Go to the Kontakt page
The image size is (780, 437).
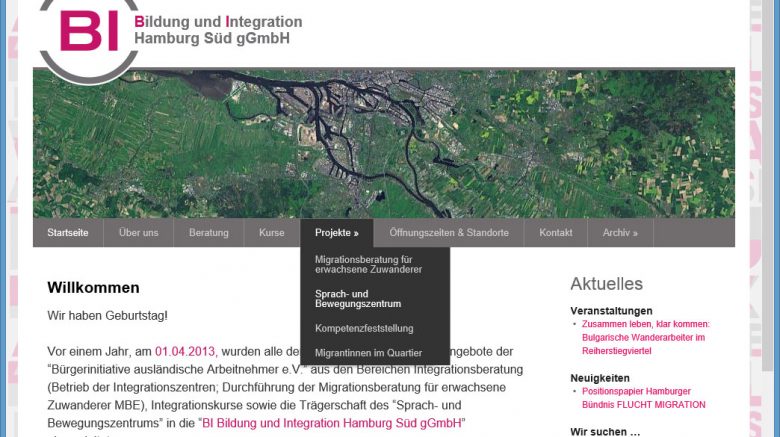(x=556, y=232)
